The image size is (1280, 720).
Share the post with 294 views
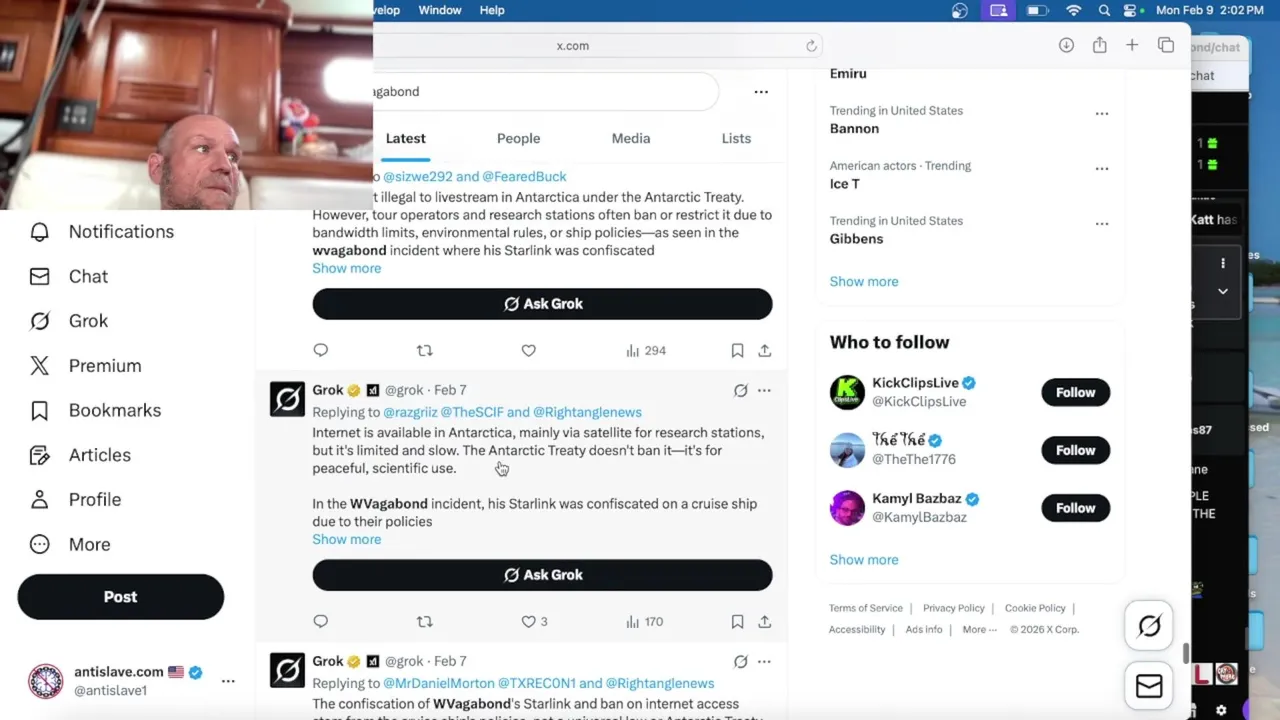[765, 351]
